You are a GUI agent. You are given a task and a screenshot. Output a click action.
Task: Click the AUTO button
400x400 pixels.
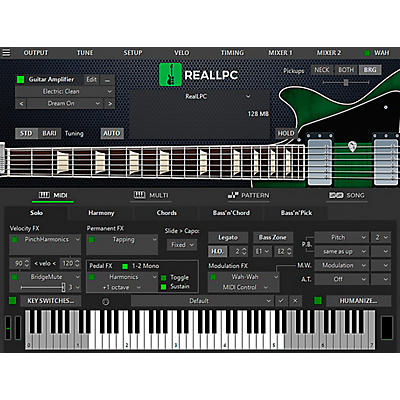(112, 133)
